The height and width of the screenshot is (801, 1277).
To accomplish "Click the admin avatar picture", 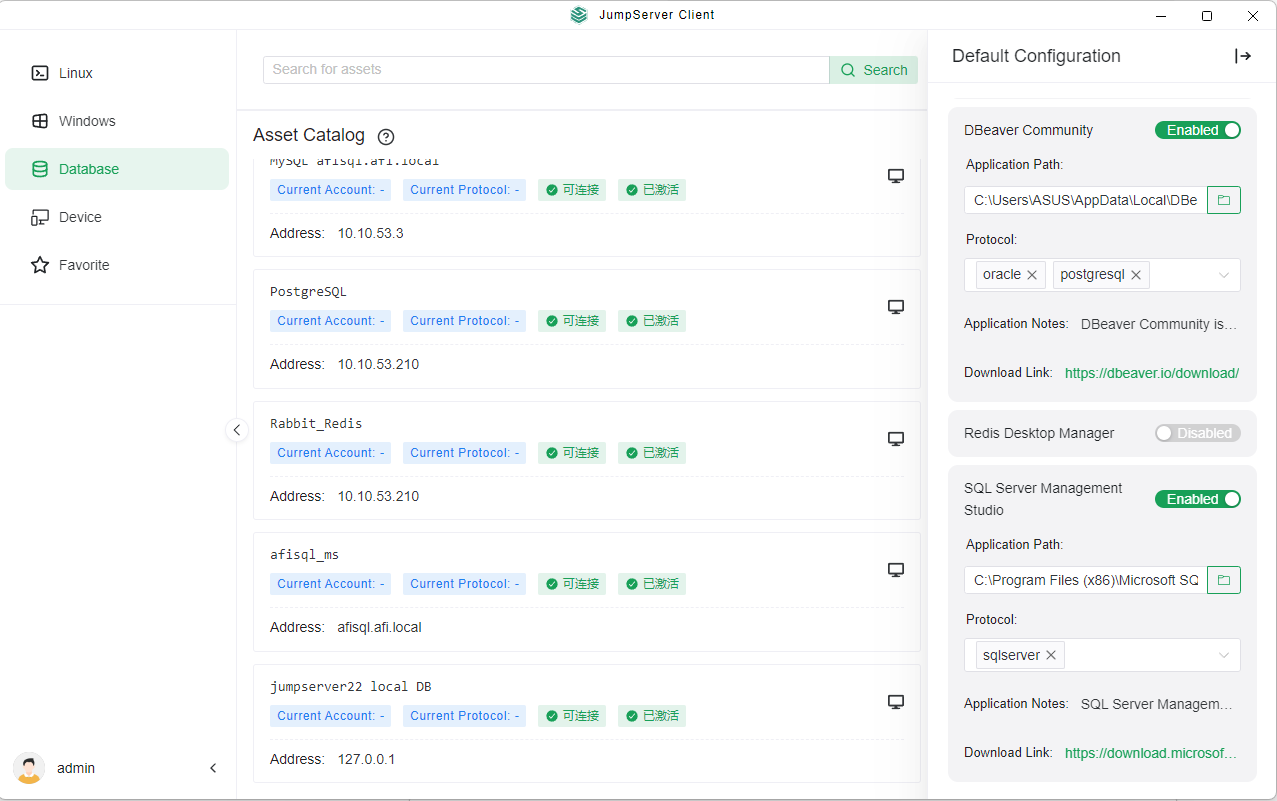I will [29, 768].
